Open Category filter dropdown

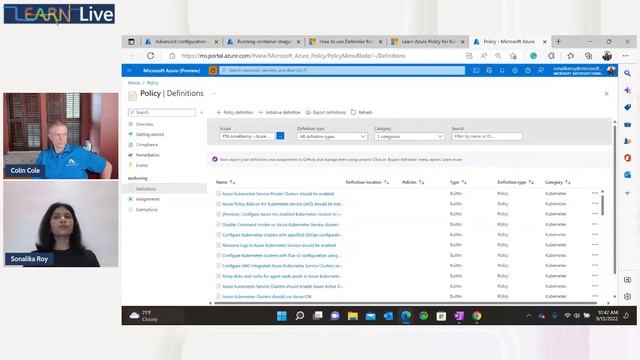409,136
